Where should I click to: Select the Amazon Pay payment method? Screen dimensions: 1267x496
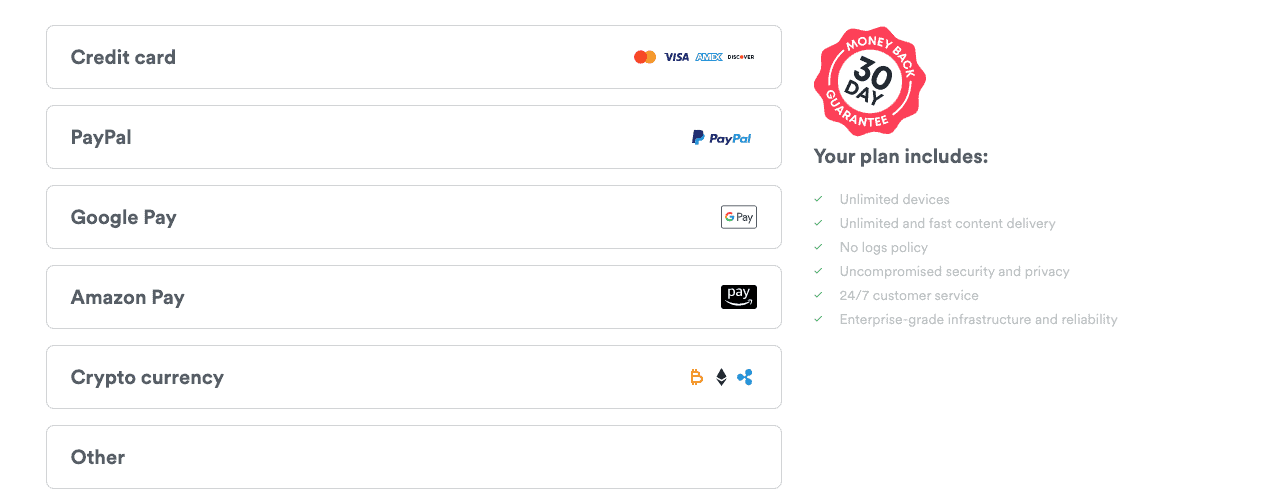[x=414, y=297]
